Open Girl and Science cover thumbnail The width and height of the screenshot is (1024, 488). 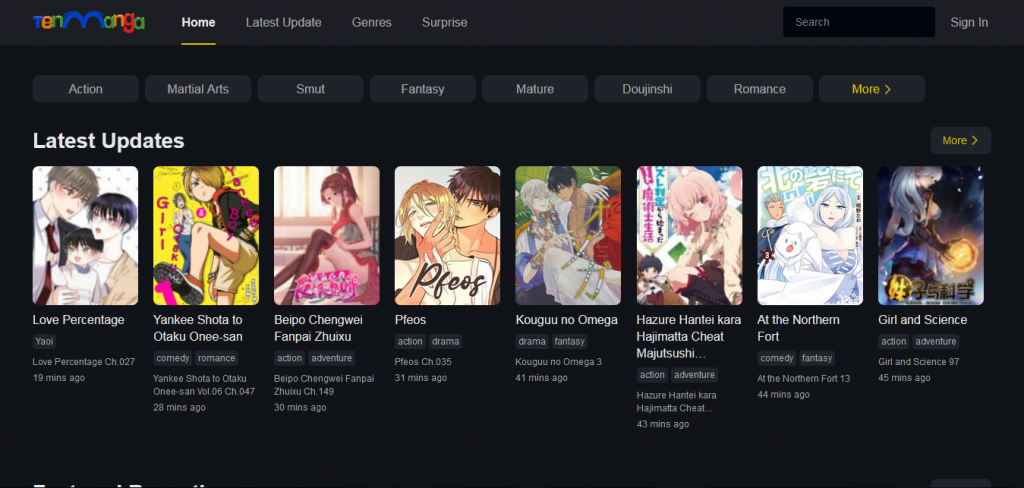931,235
